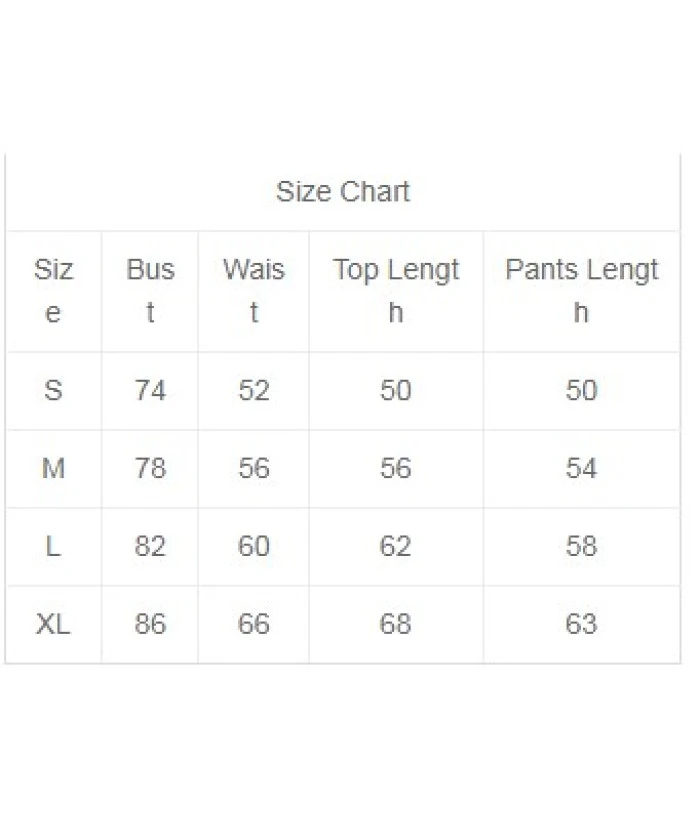The height and width of the screenshot is (823, 700).
Task: Click bust value 74 for size S
Action: [150, 390]
